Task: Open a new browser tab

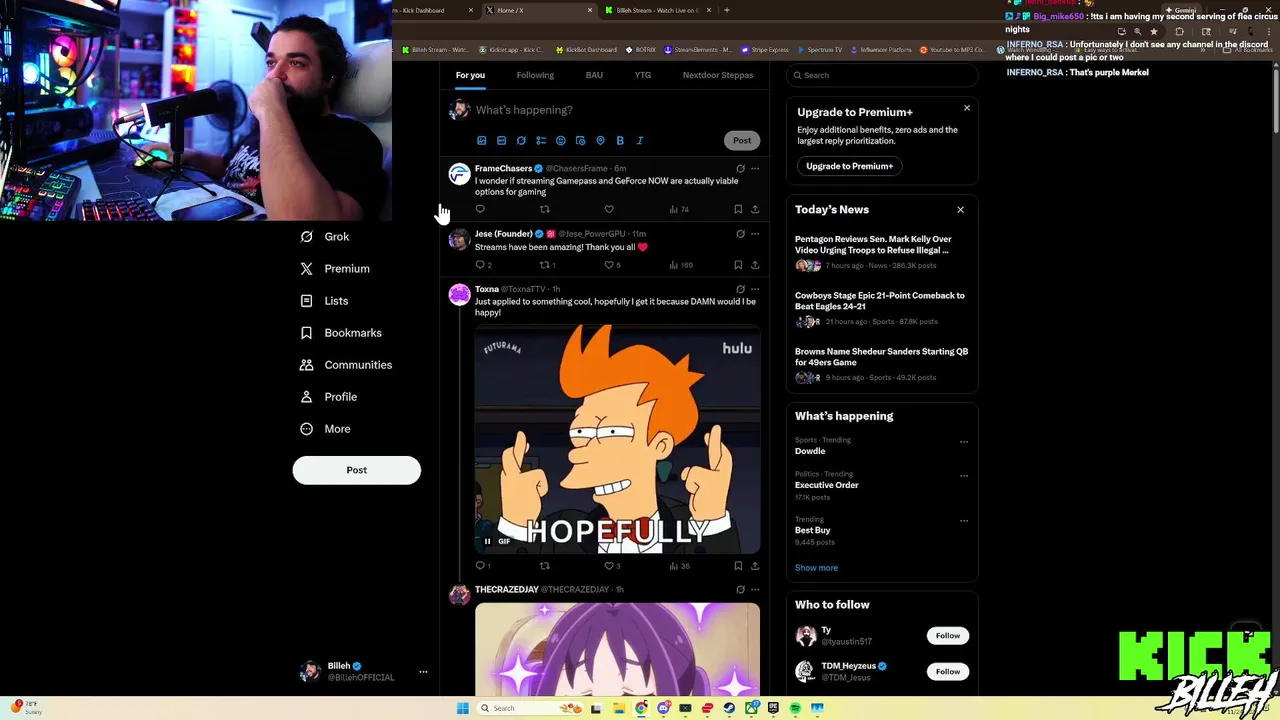Action: 727,10
